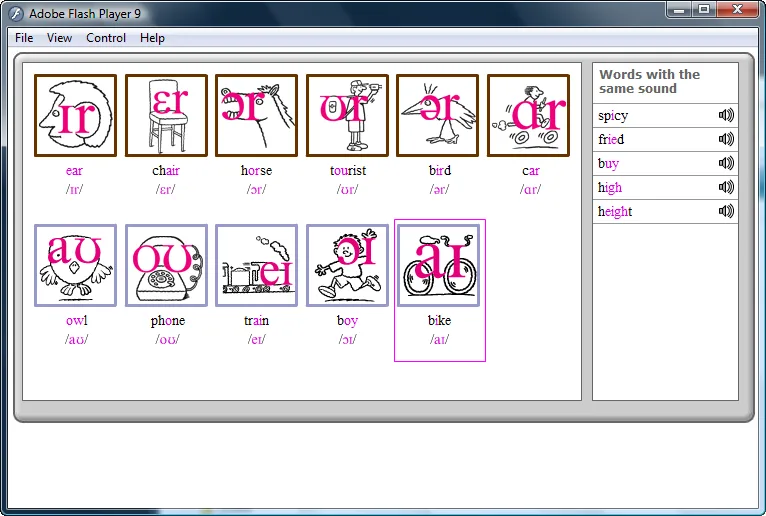Click the 'chair' word label
Image resolution: width=766 pixels, height=516 pixels.
(x=166, y=171)
